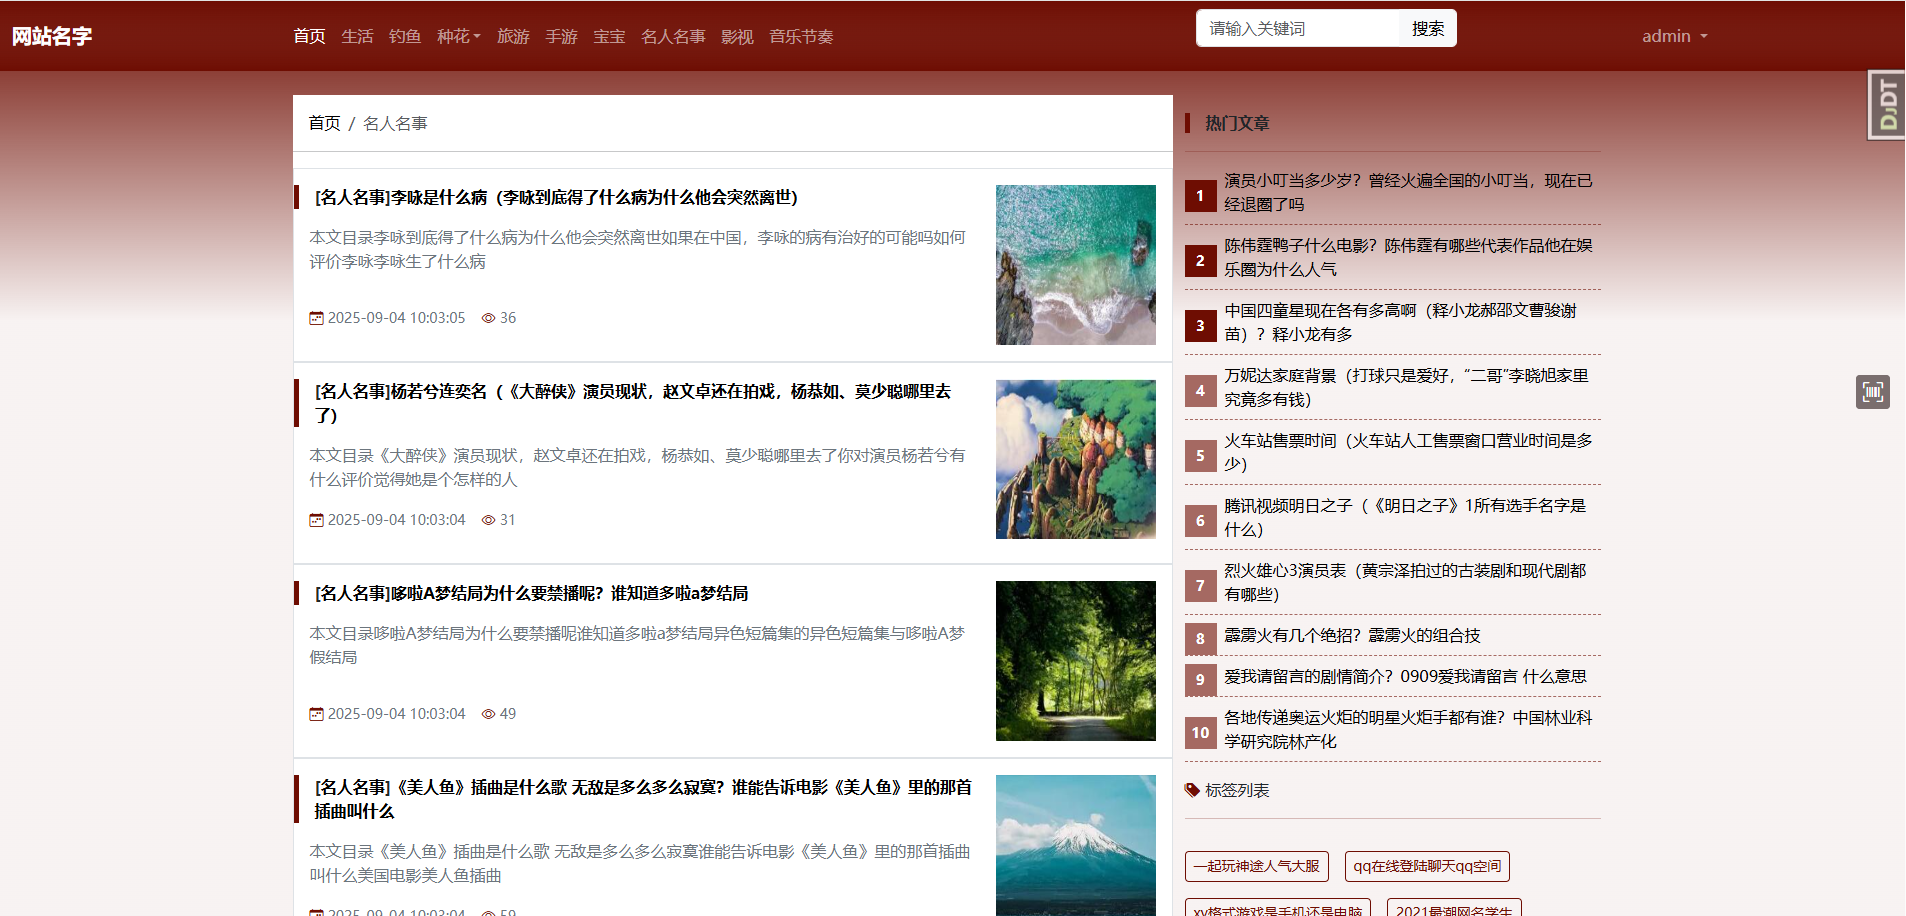The width and height of the screenshot is (1906, 916).
Task: Click the eye icon showing 49 views
Action: (x=489, y=714)
